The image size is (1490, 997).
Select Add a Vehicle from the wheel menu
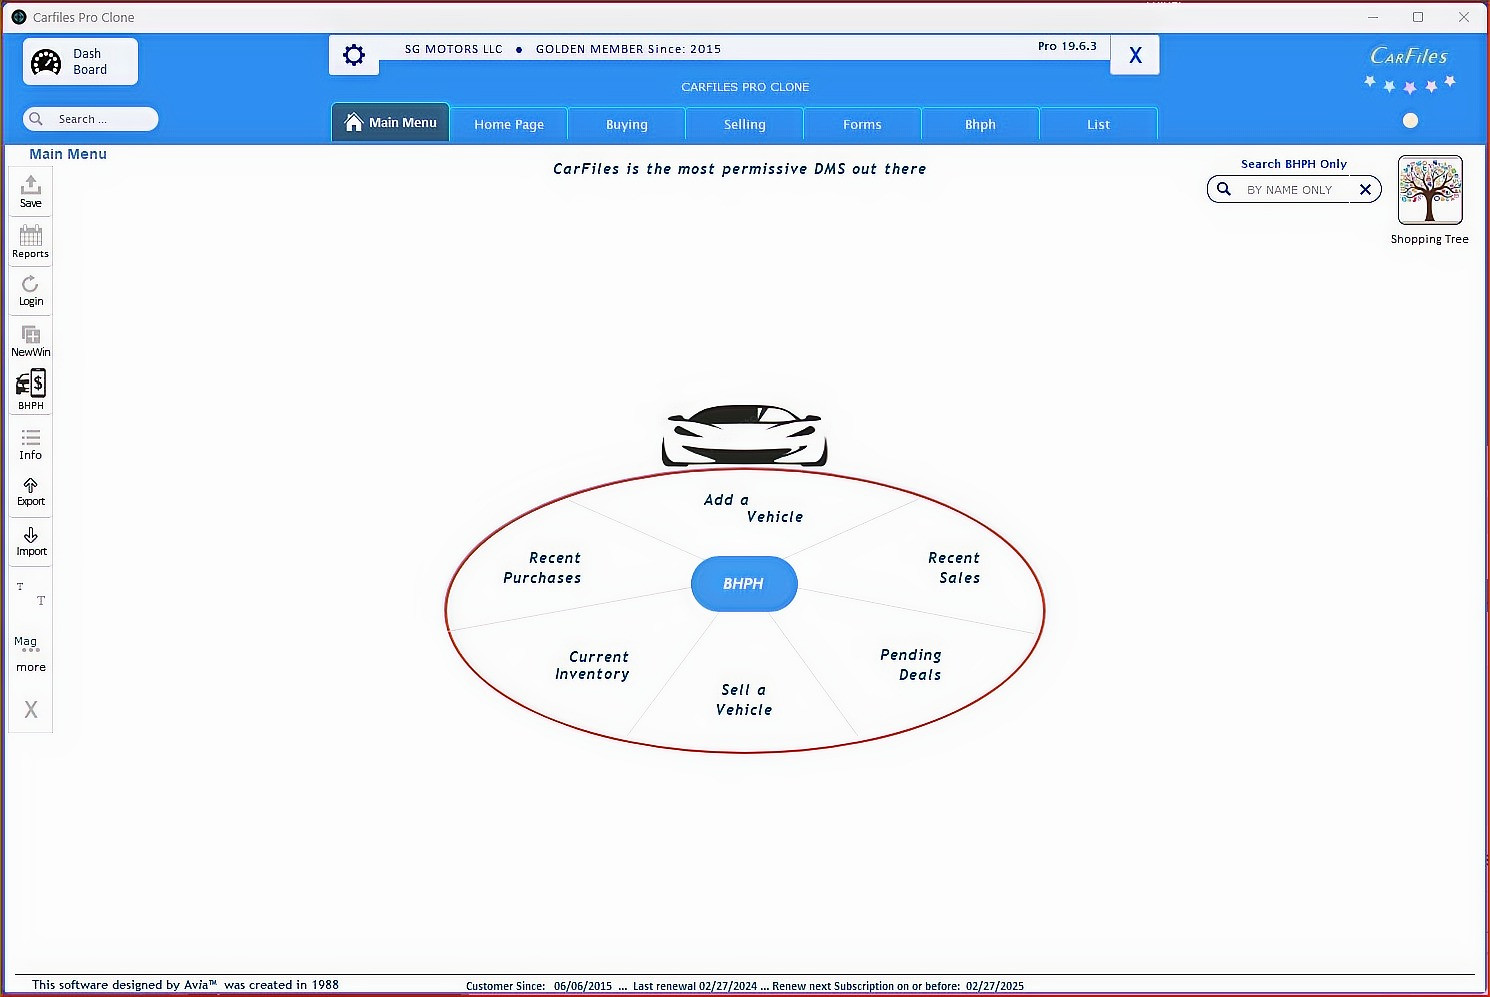point(752,508)
